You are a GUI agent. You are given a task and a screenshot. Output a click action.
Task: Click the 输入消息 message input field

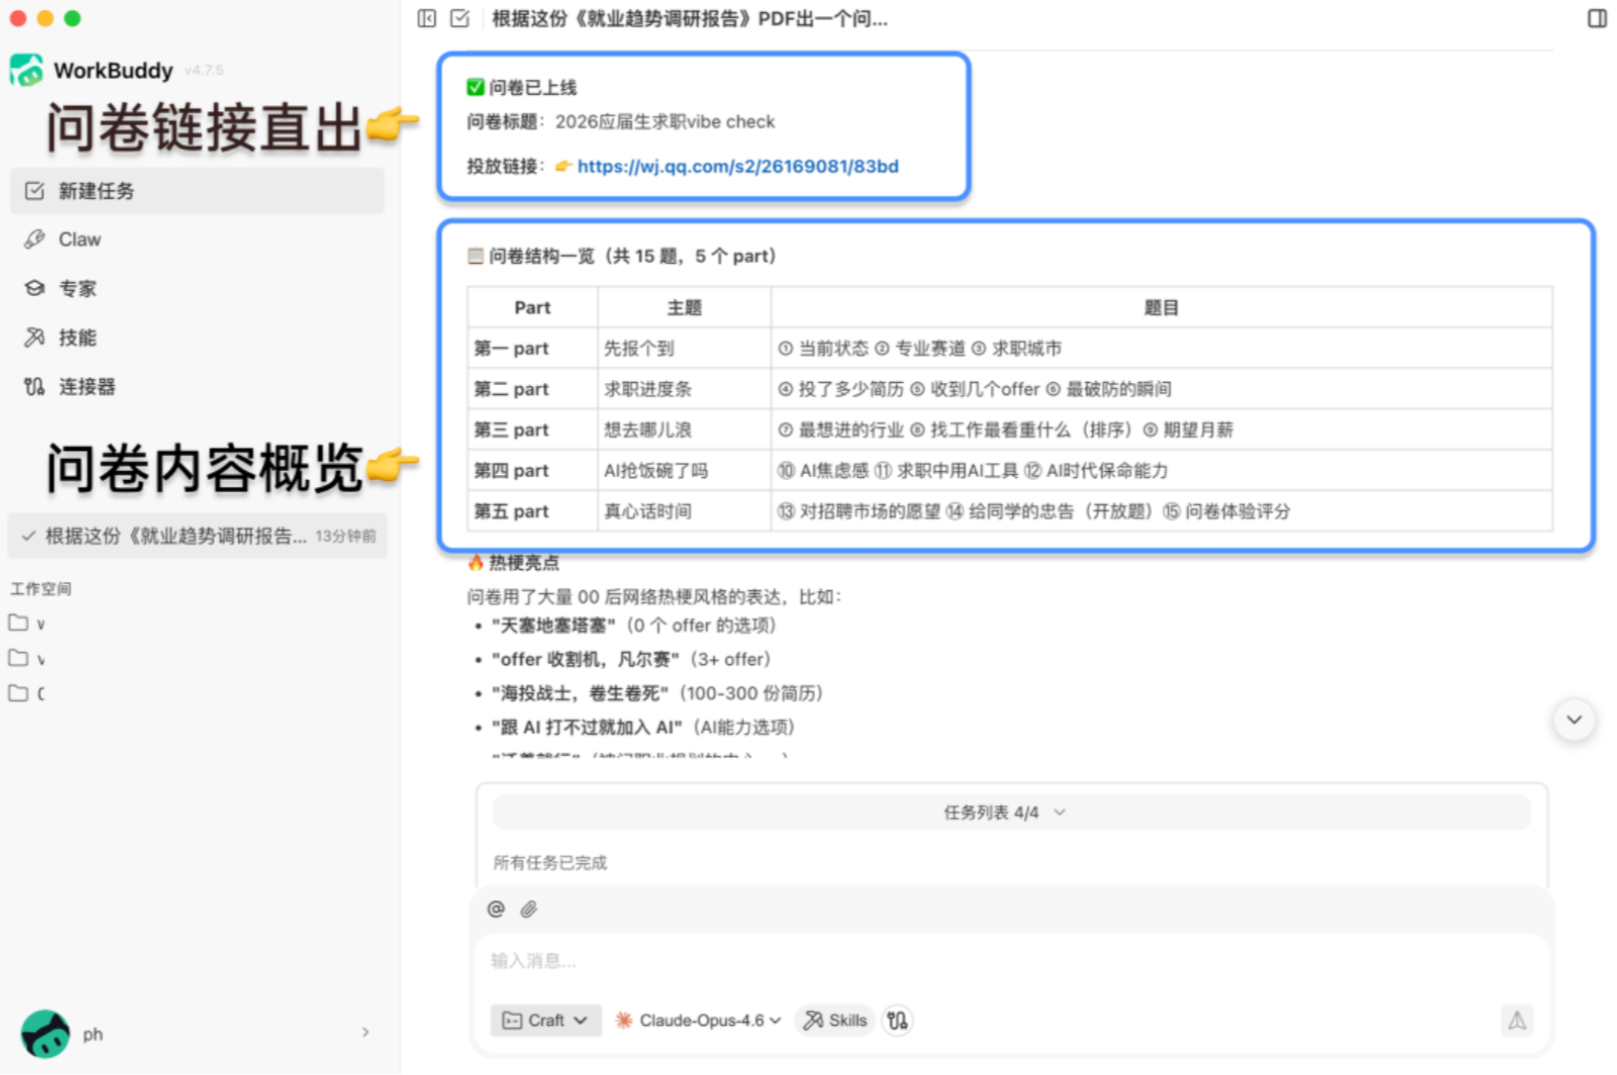(1011, 961)
